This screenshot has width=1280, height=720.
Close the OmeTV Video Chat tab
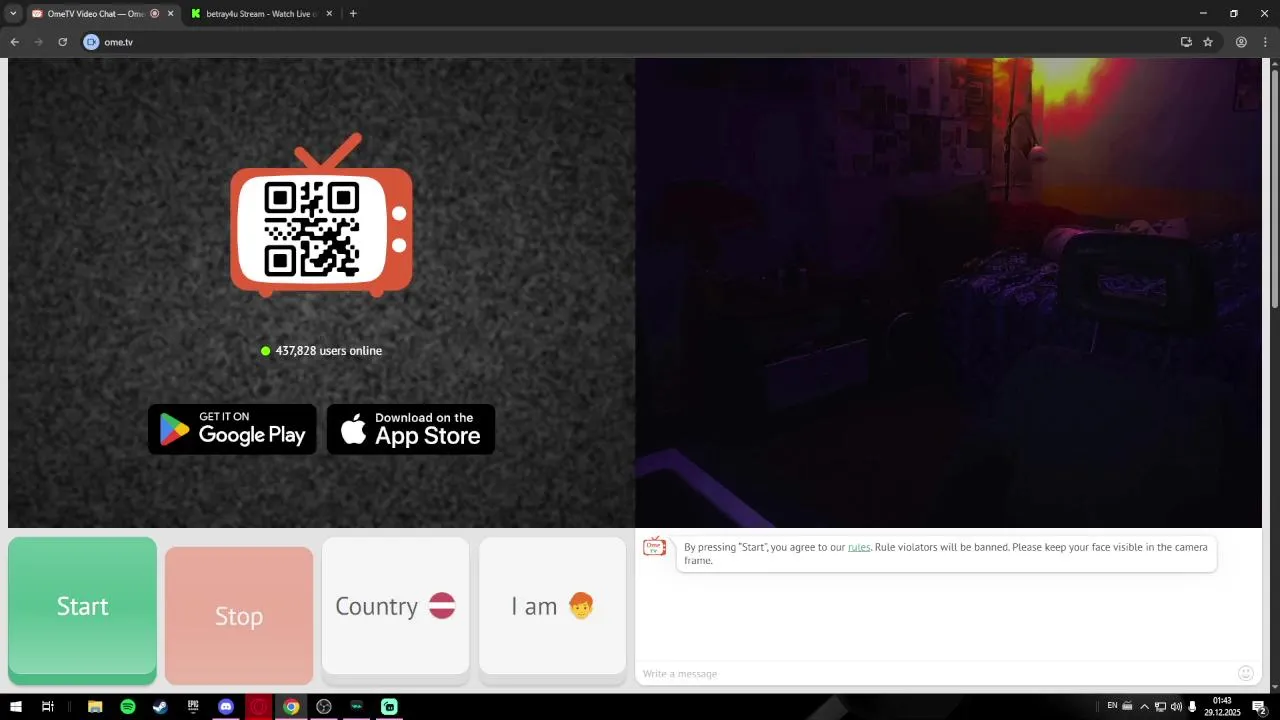point(171,14)
